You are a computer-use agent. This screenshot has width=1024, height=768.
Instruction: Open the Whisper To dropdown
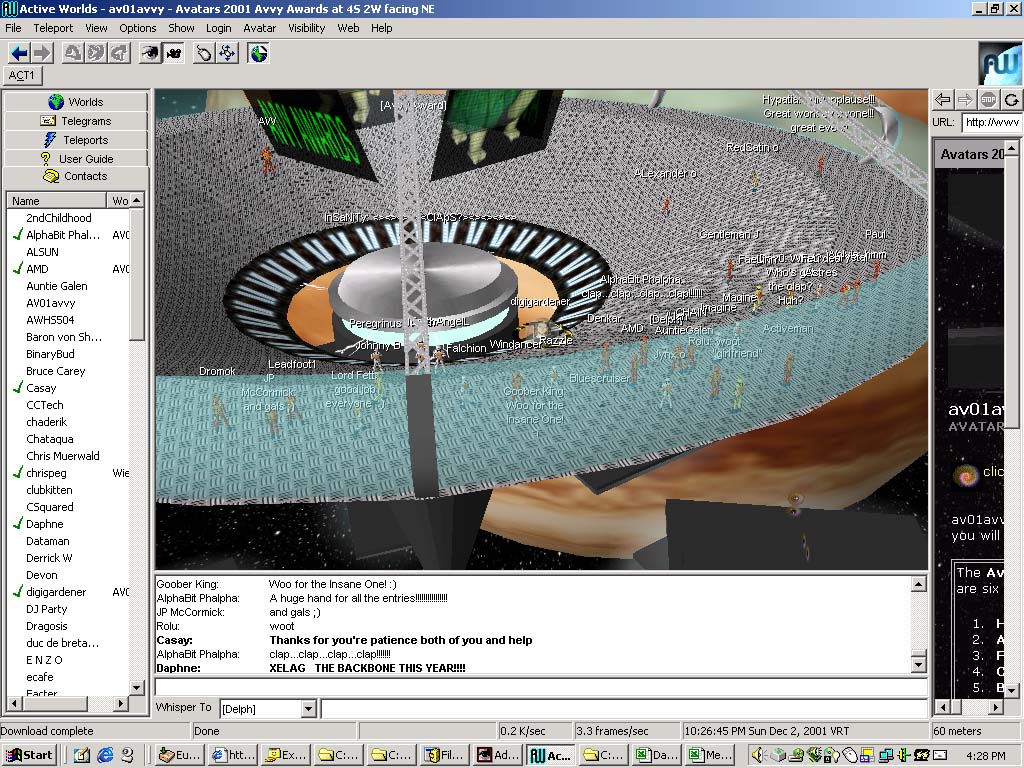307,709
